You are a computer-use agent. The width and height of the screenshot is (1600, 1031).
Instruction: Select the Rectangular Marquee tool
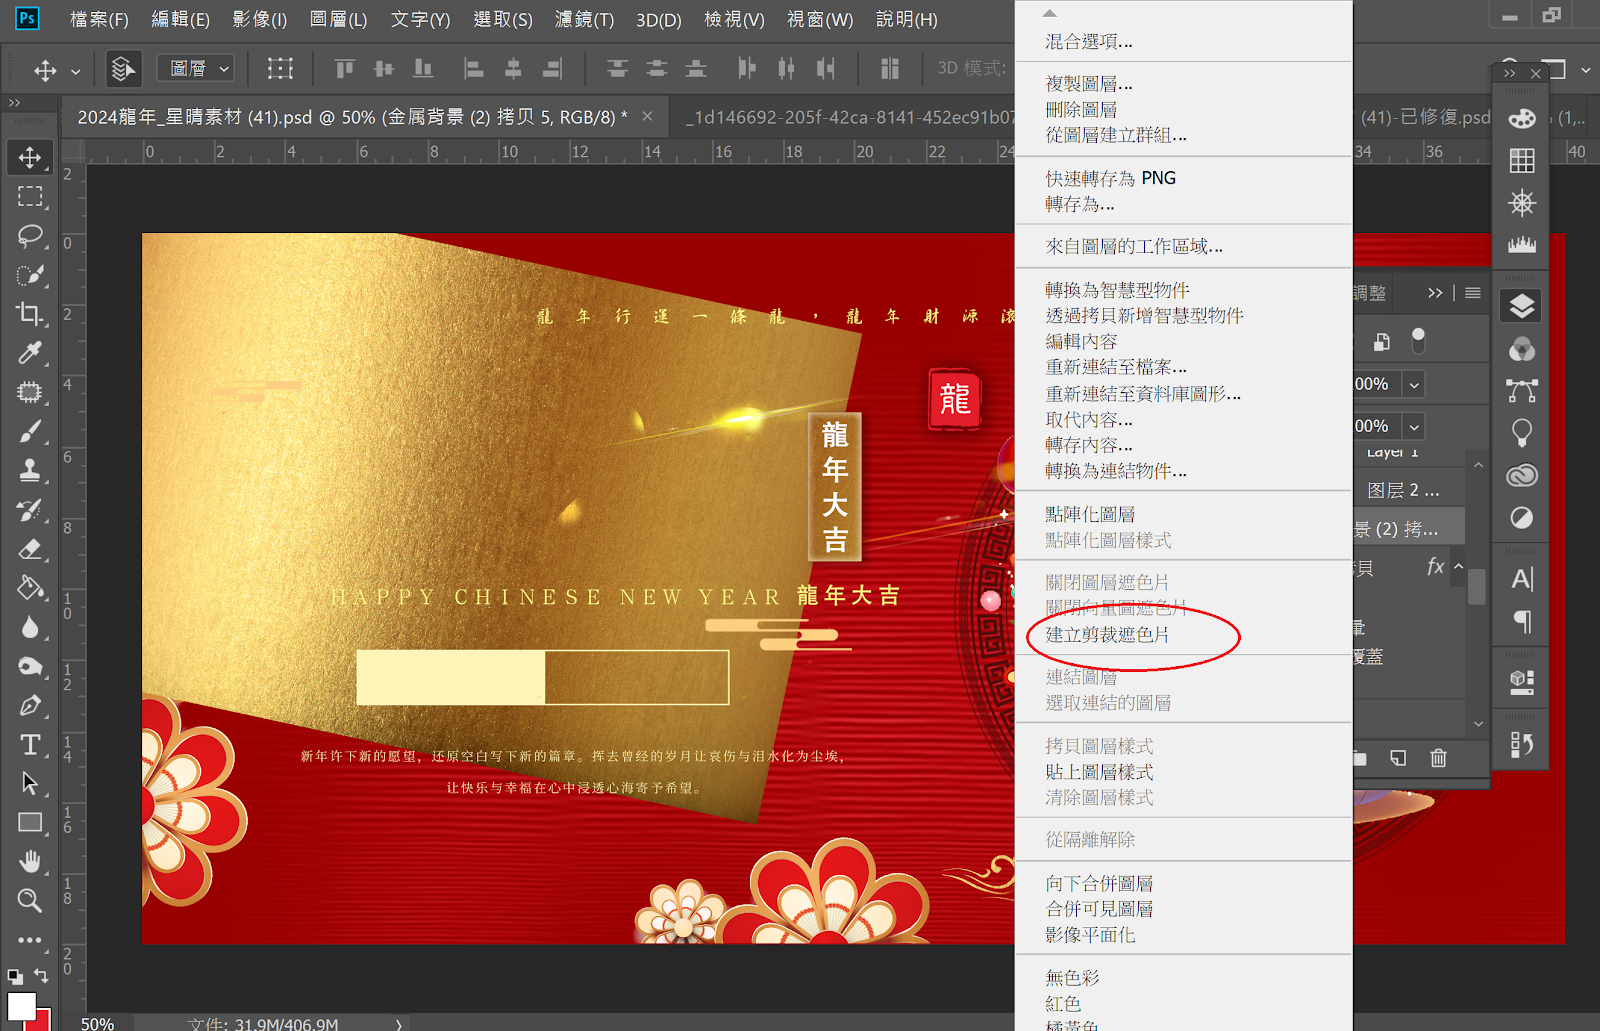[x=30, y=196]
